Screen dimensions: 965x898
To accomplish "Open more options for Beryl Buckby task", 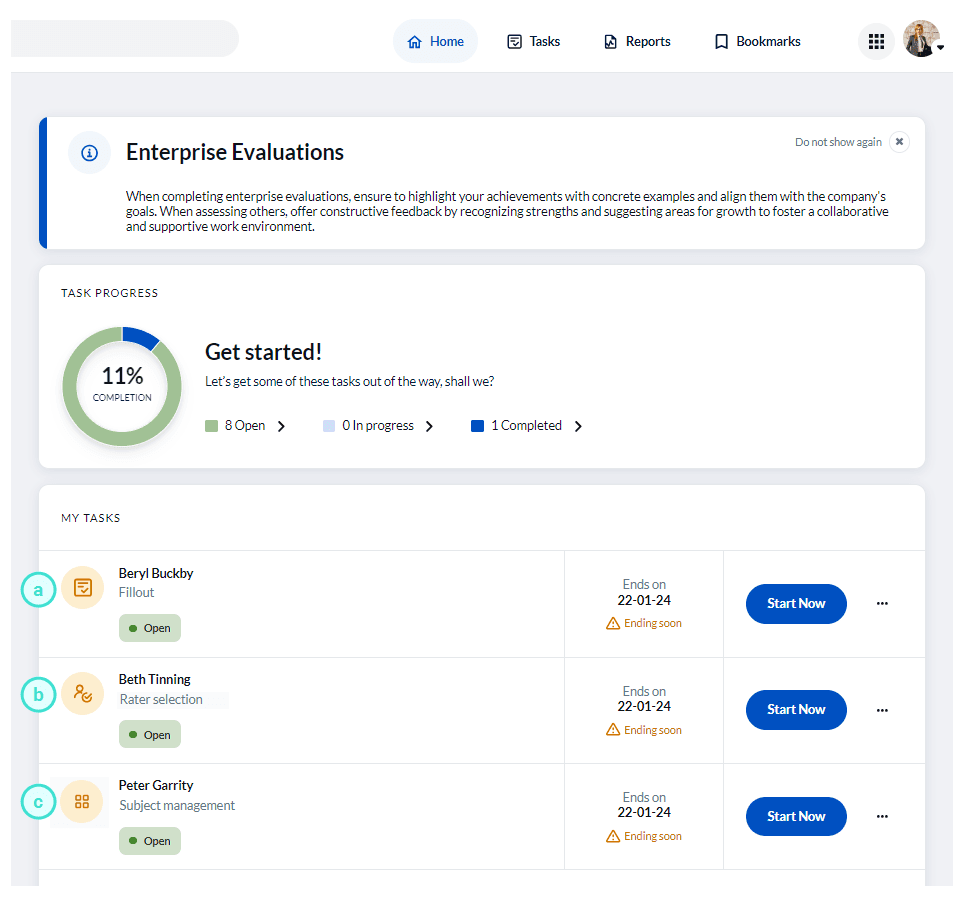I will click(x=882, y=604).
